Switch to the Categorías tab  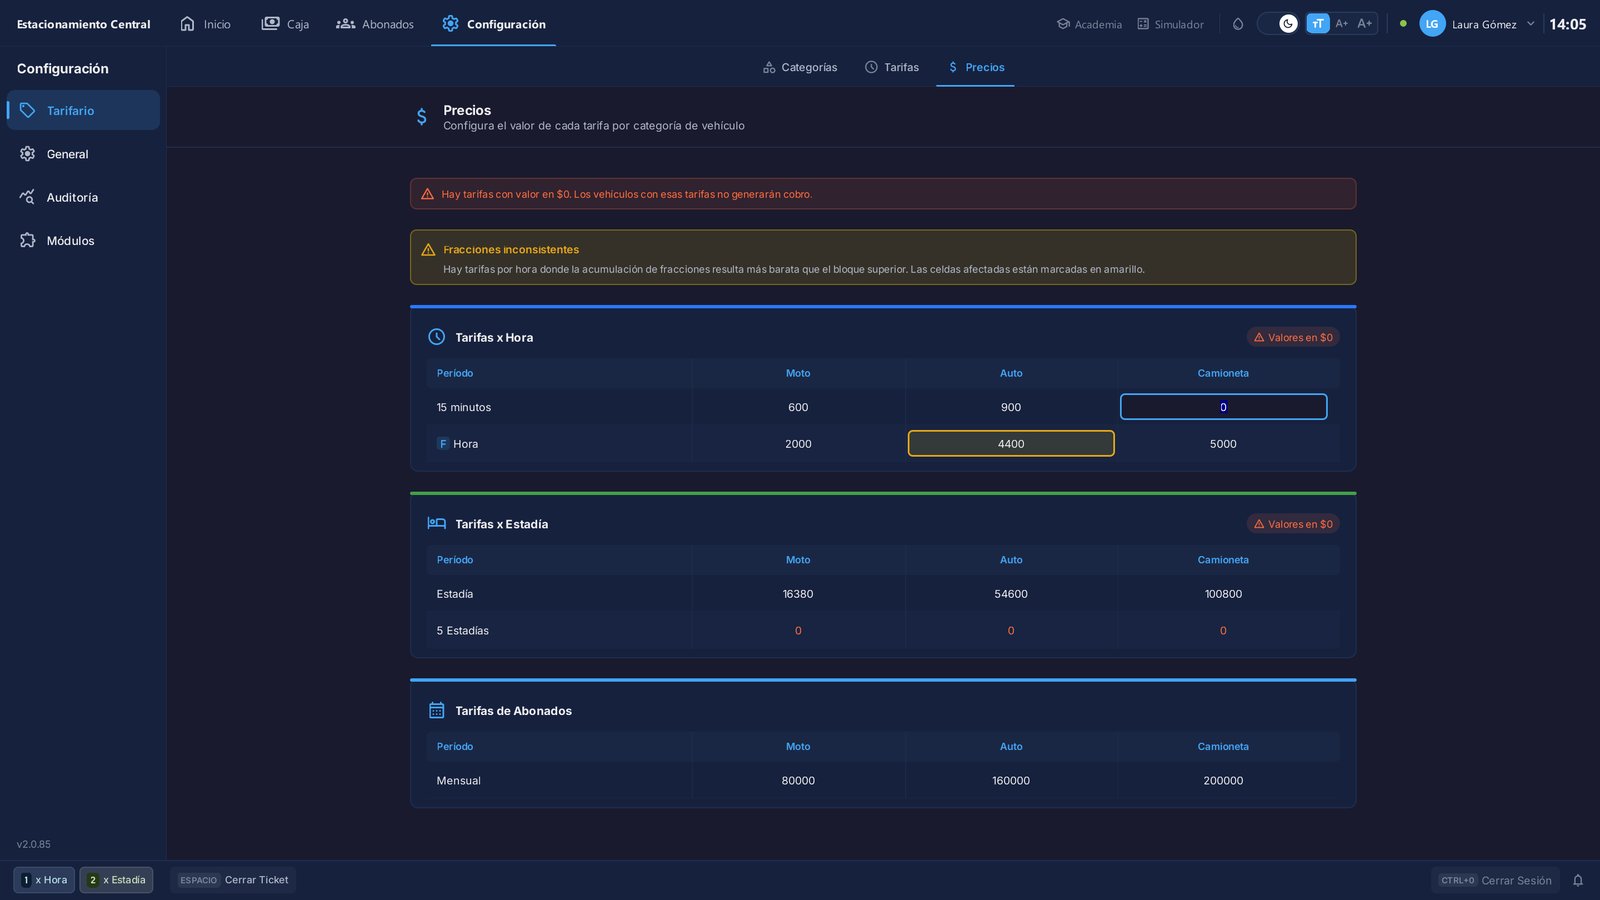click(x=800, y=67)
